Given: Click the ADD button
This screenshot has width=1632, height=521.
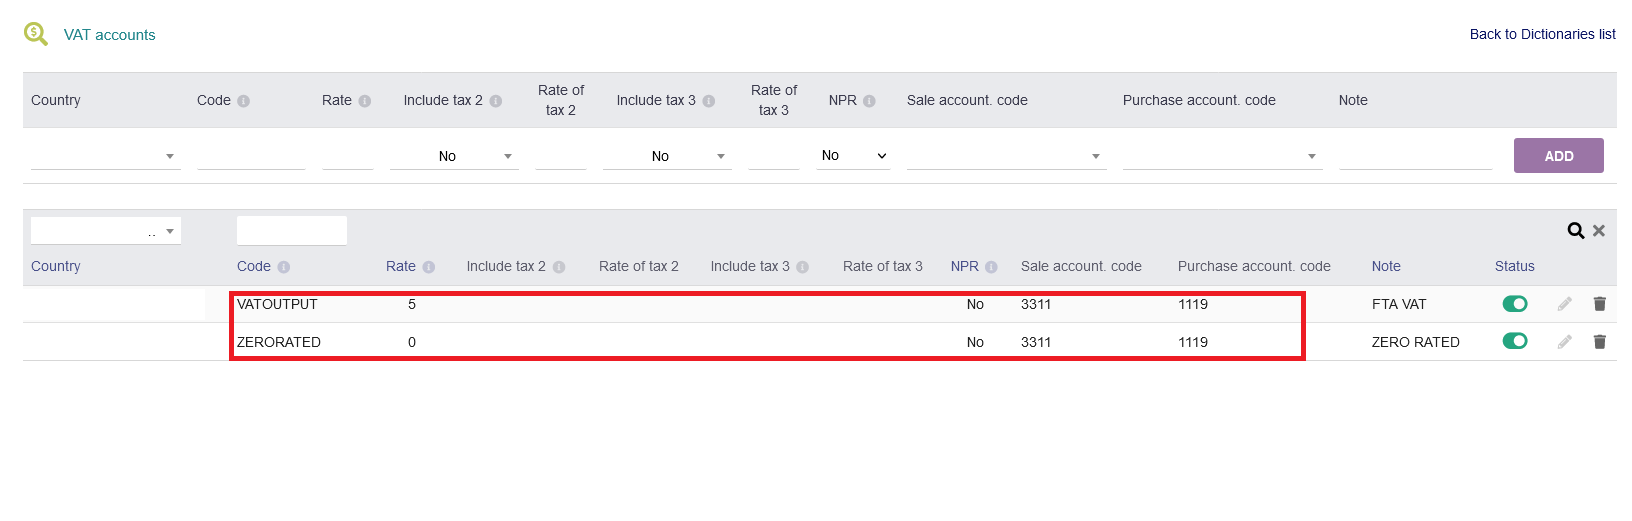Looking at the screenshot, I should pos(1558,156).
